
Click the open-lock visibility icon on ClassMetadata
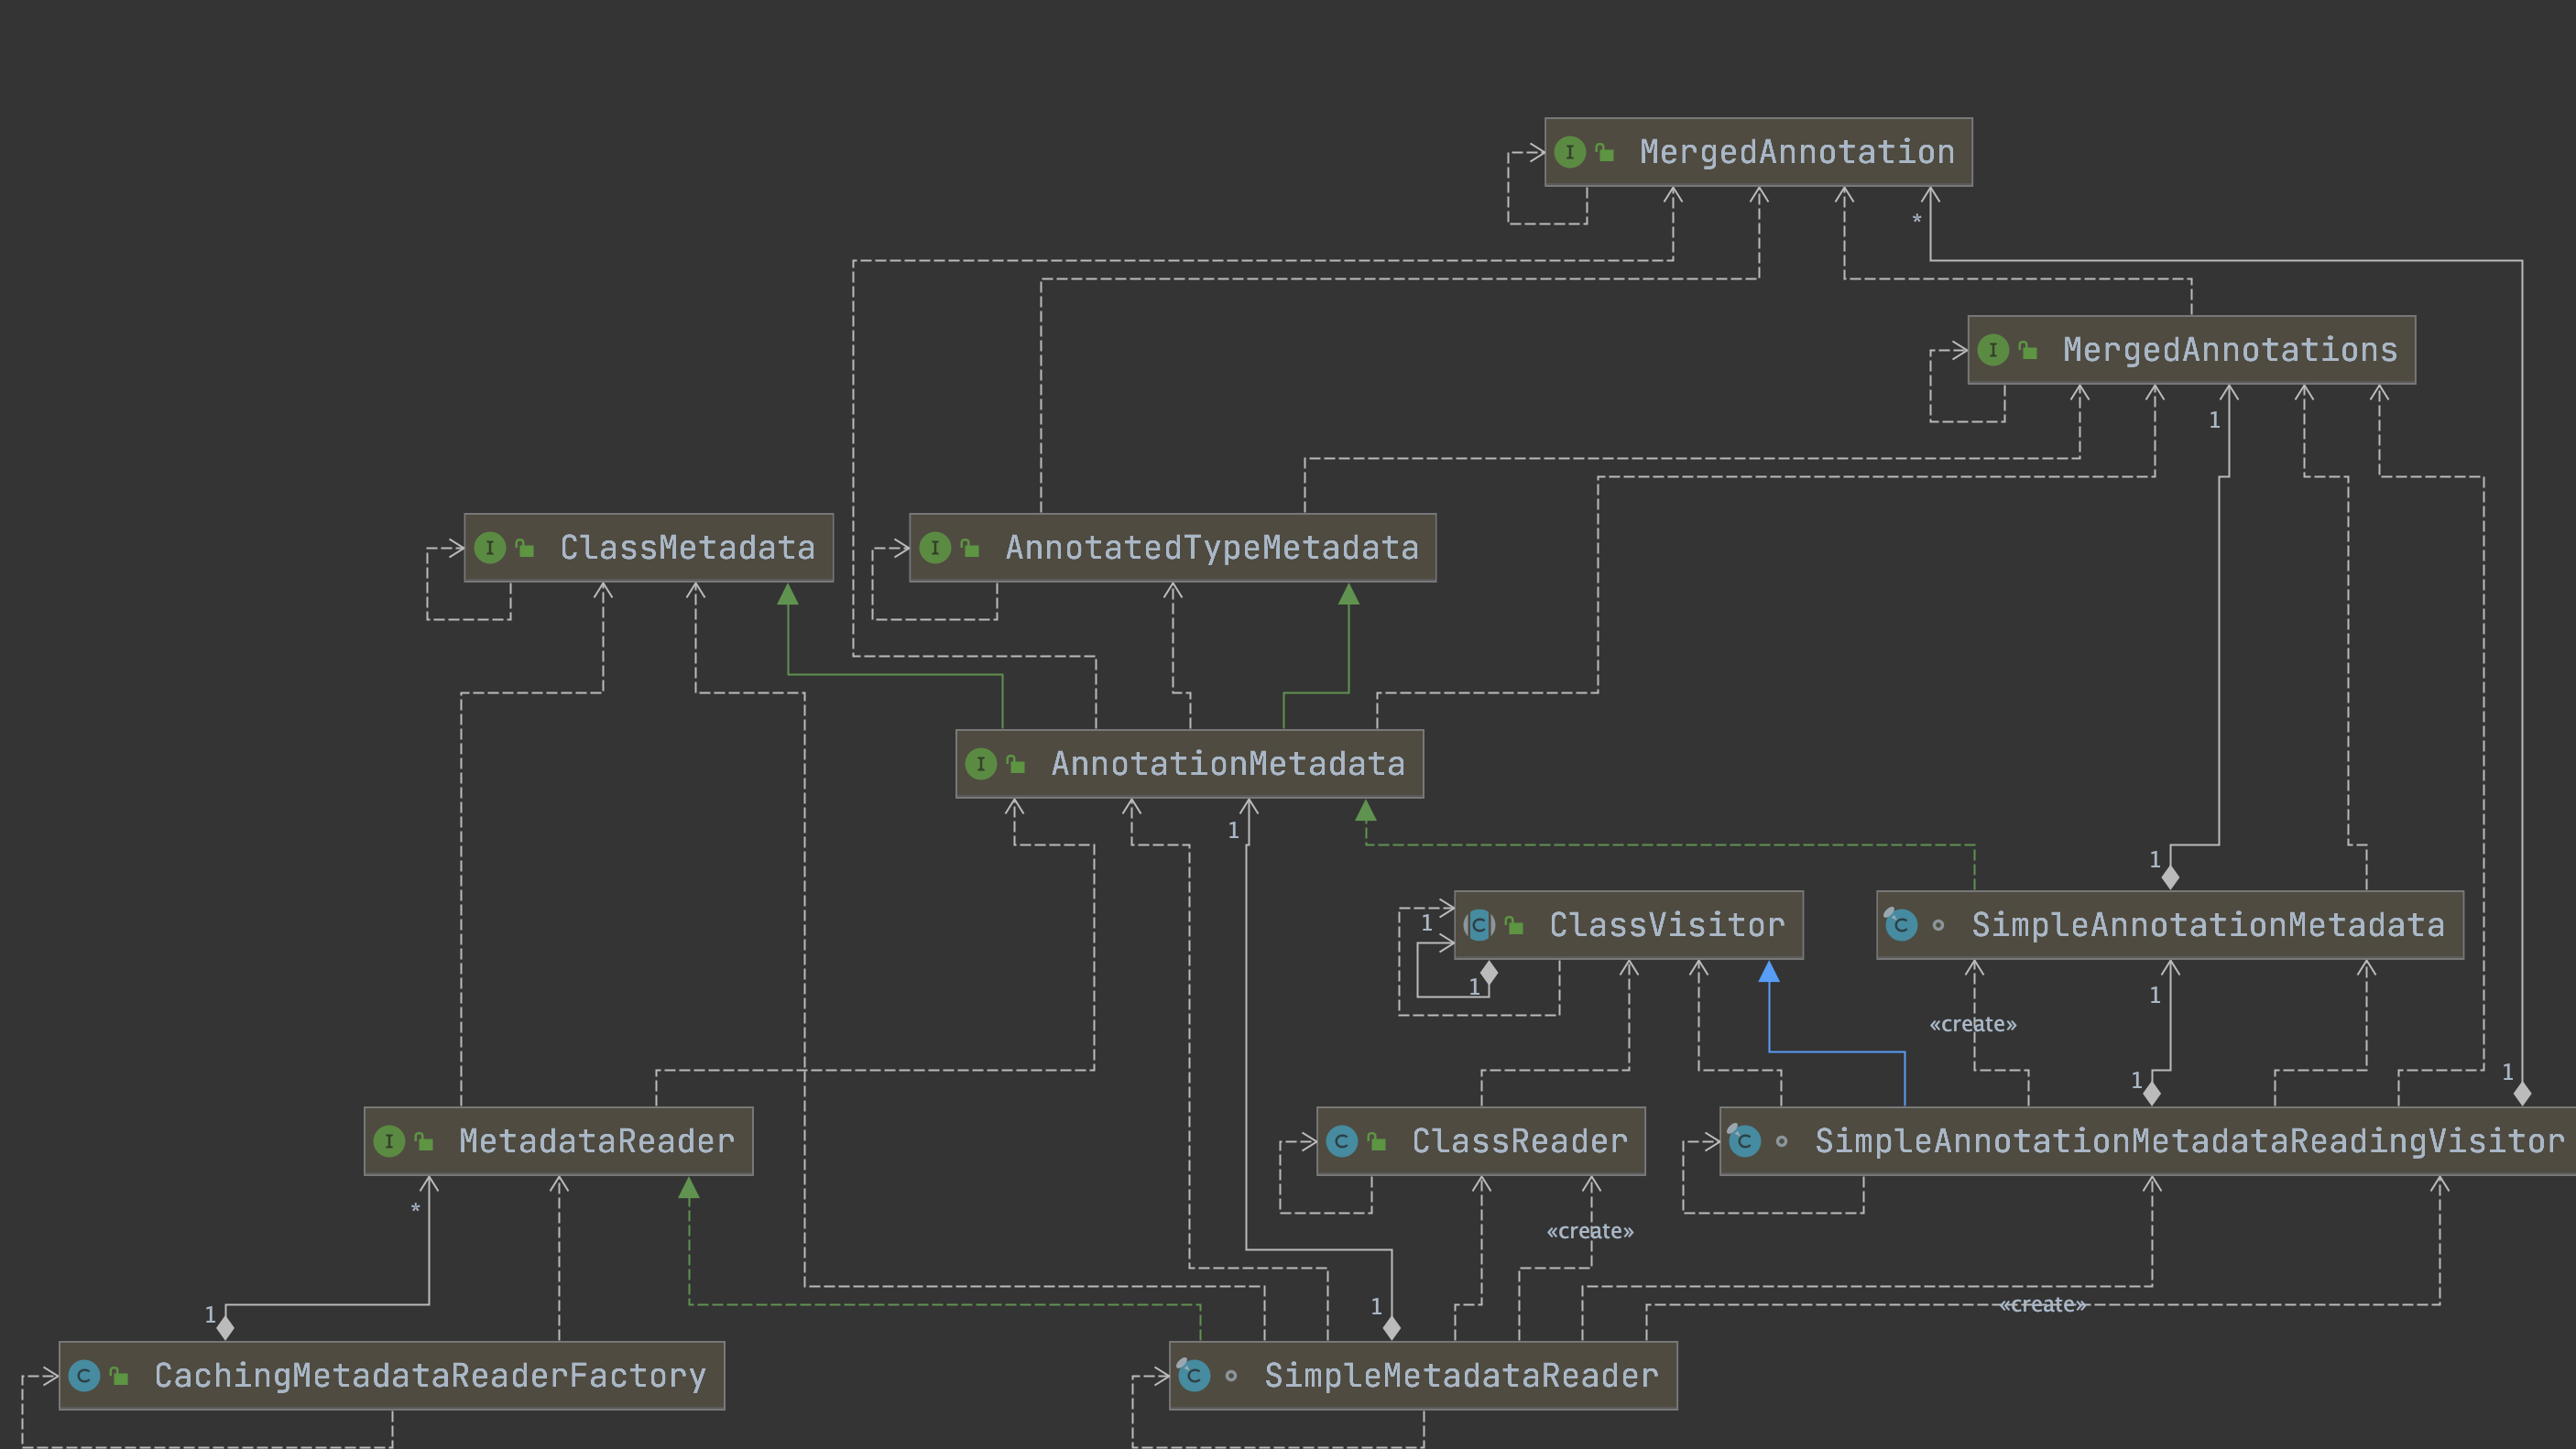coord(523,547)
